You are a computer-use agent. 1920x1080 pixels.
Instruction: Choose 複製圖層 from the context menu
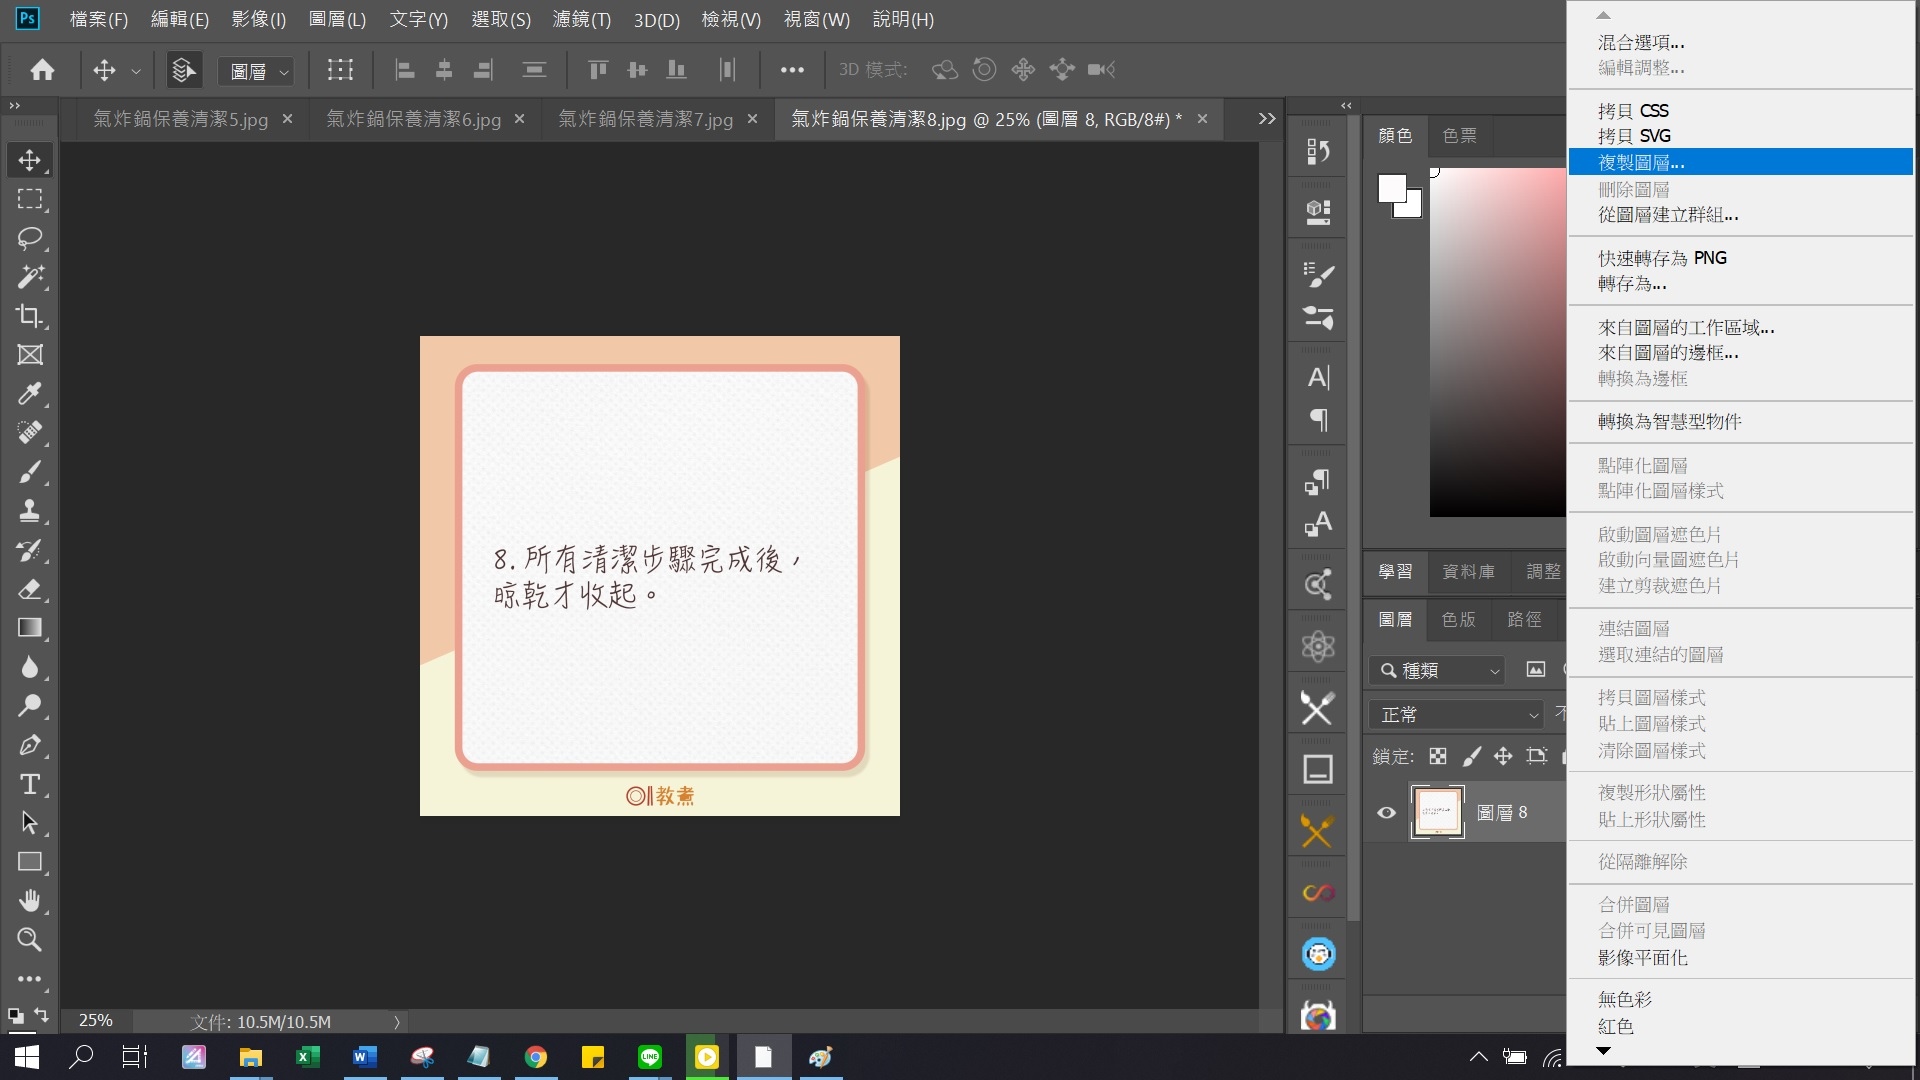[x=1641, y=162]
